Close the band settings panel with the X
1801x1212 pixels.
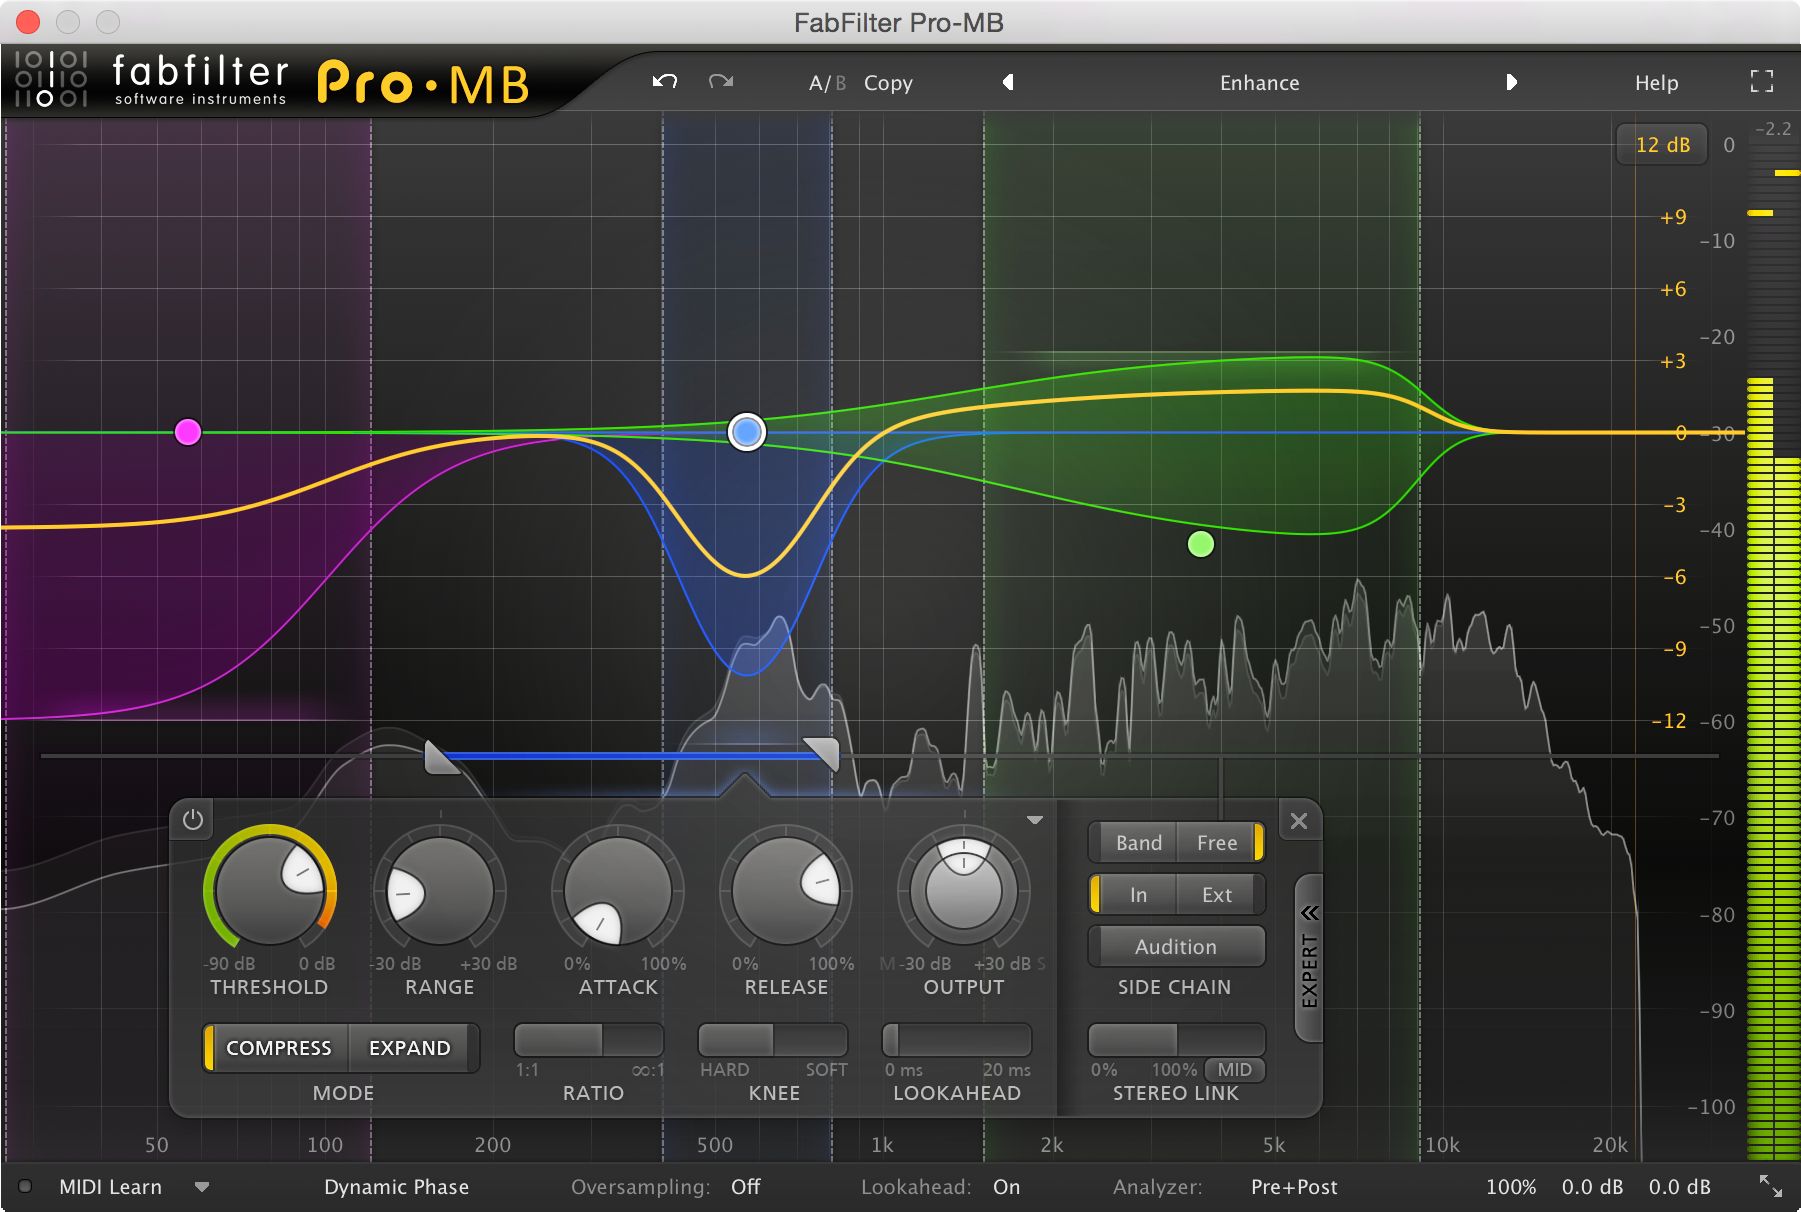click(x=1299, y=821)
